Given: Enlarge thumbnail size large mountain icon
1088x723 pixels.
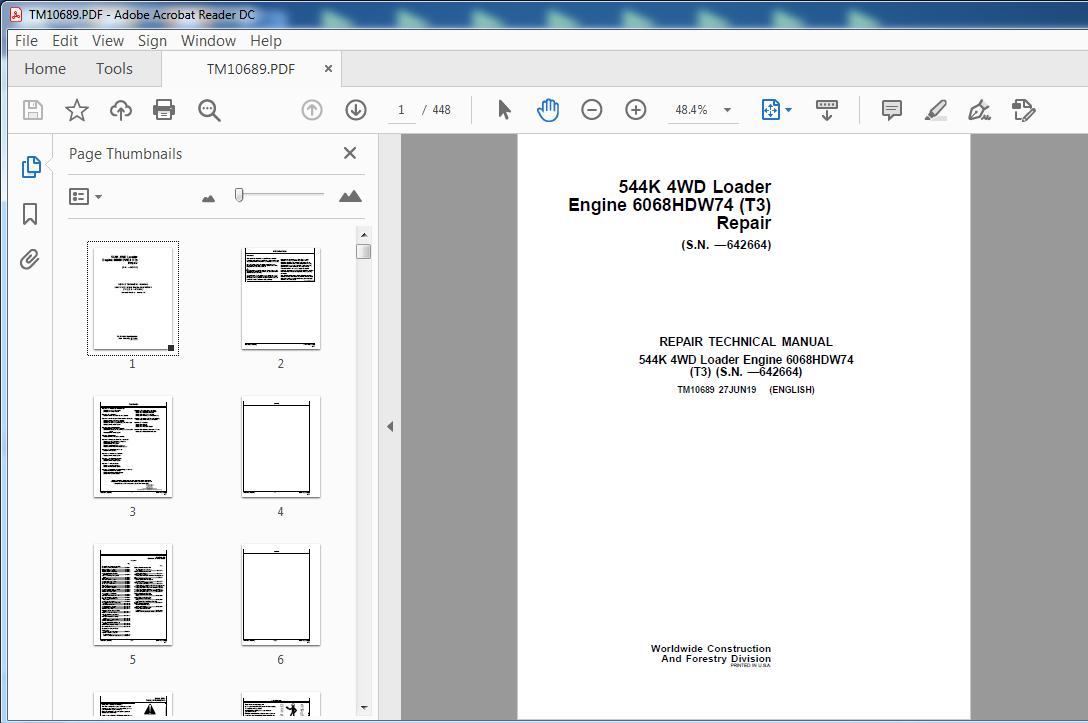Looking at the screenshot, I should pos(350,196).
